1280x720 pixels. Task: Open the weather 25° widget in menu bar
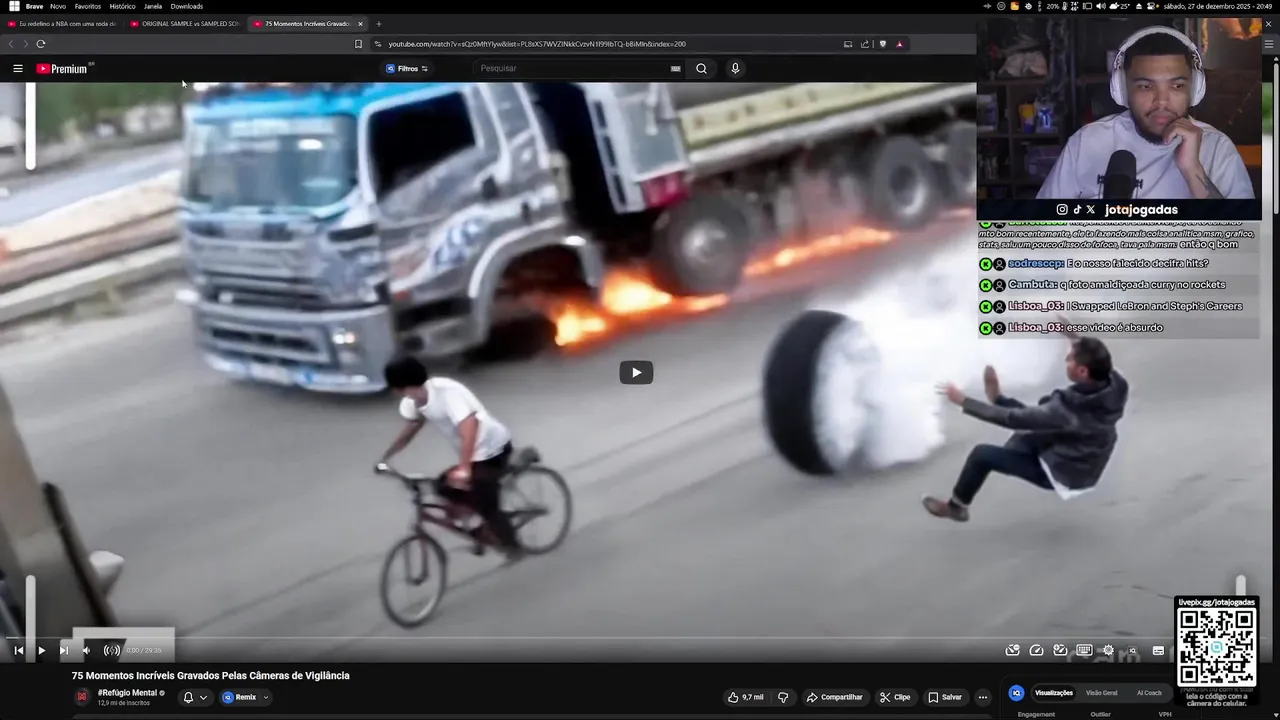point(1122,6)
